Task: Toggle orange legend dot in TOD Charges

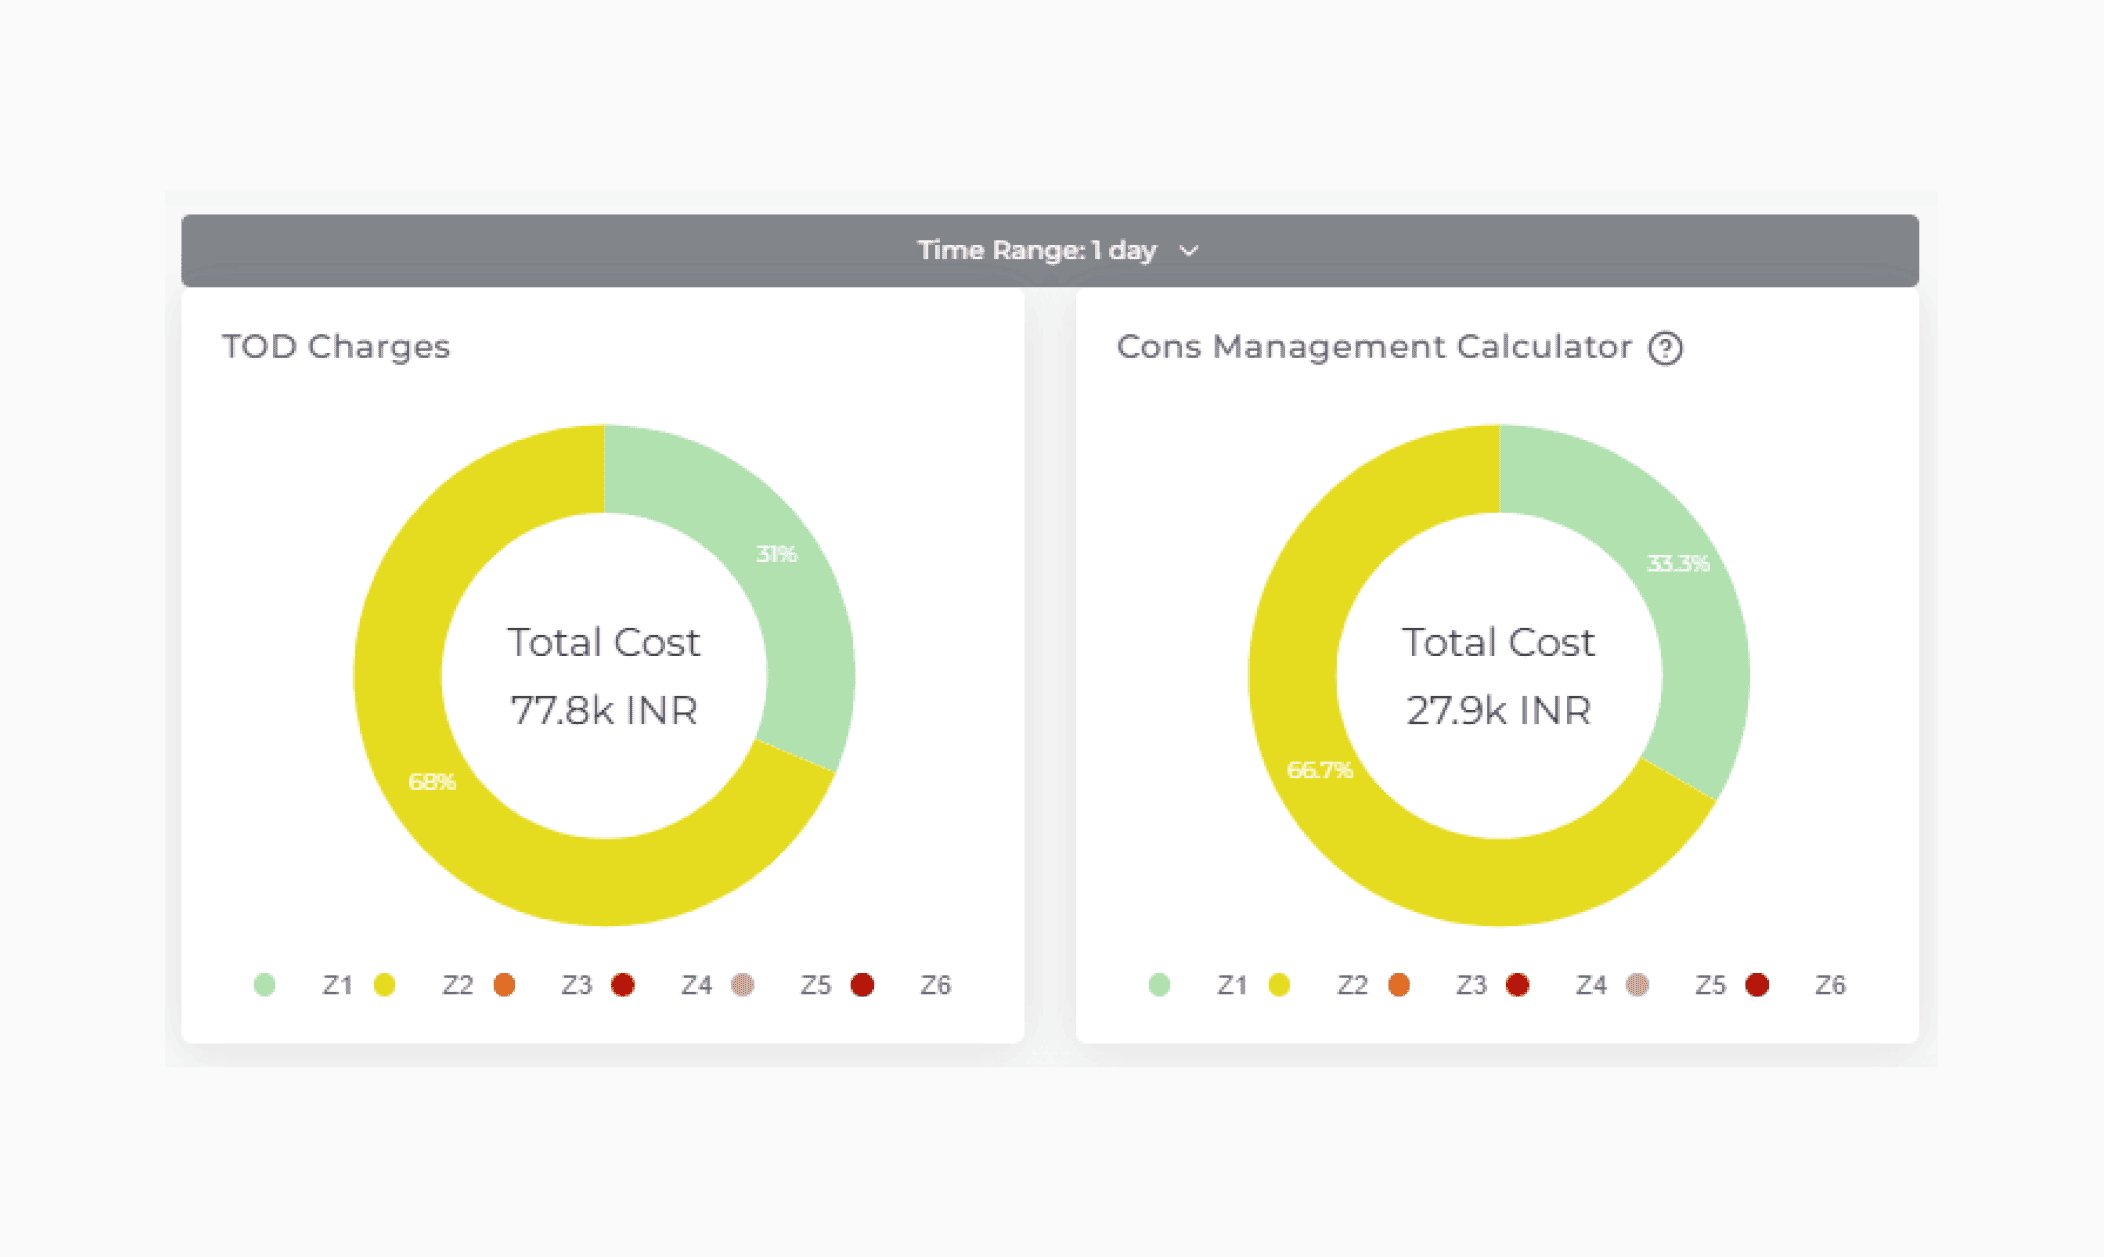Action: coord(504,985)
